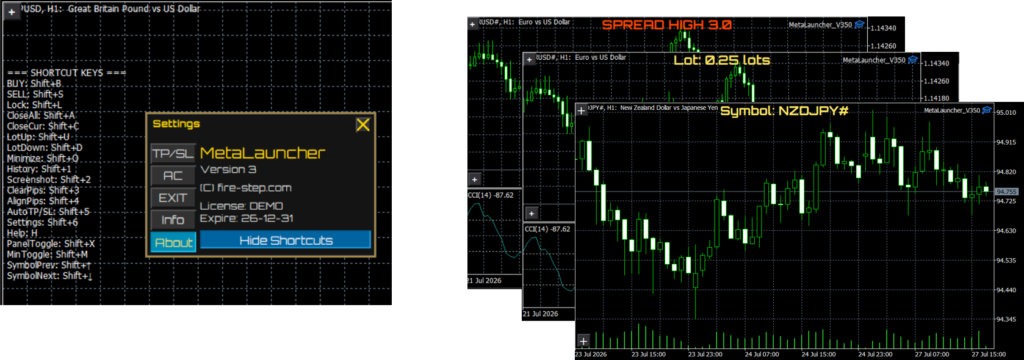This screenshot has height=360, width=1024.
Task: Open the fire-step.com copyright link
Action: click(246, 188)
